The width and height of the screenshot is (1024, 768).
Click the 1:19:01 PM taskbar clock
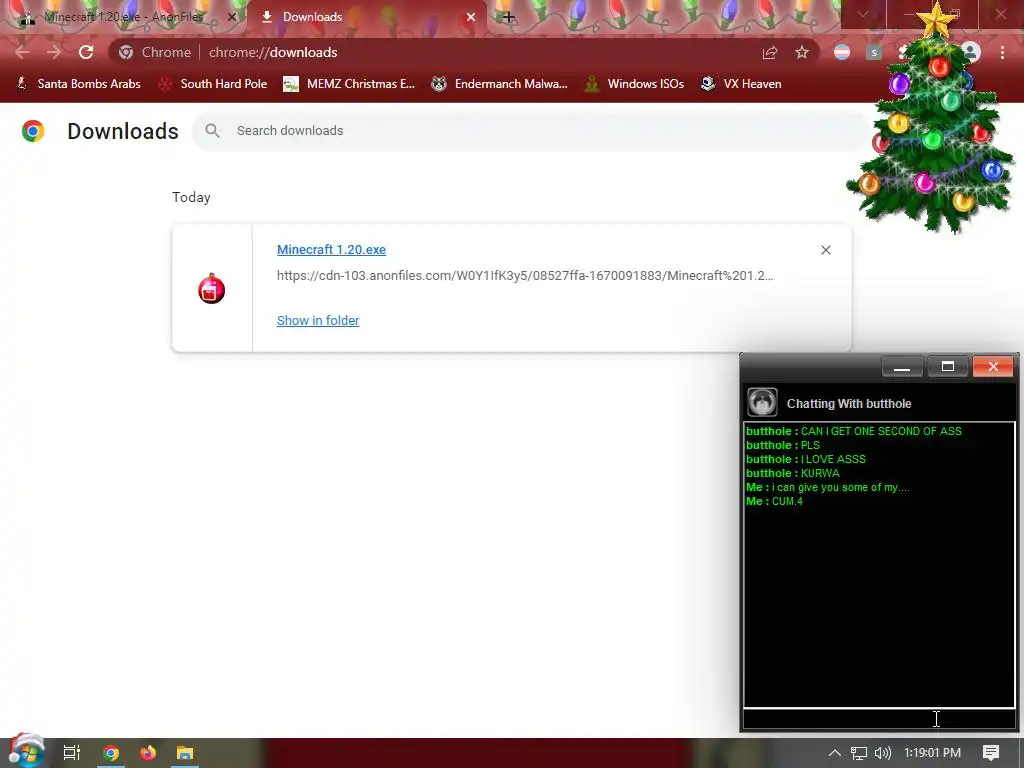(x=933, y=753)
